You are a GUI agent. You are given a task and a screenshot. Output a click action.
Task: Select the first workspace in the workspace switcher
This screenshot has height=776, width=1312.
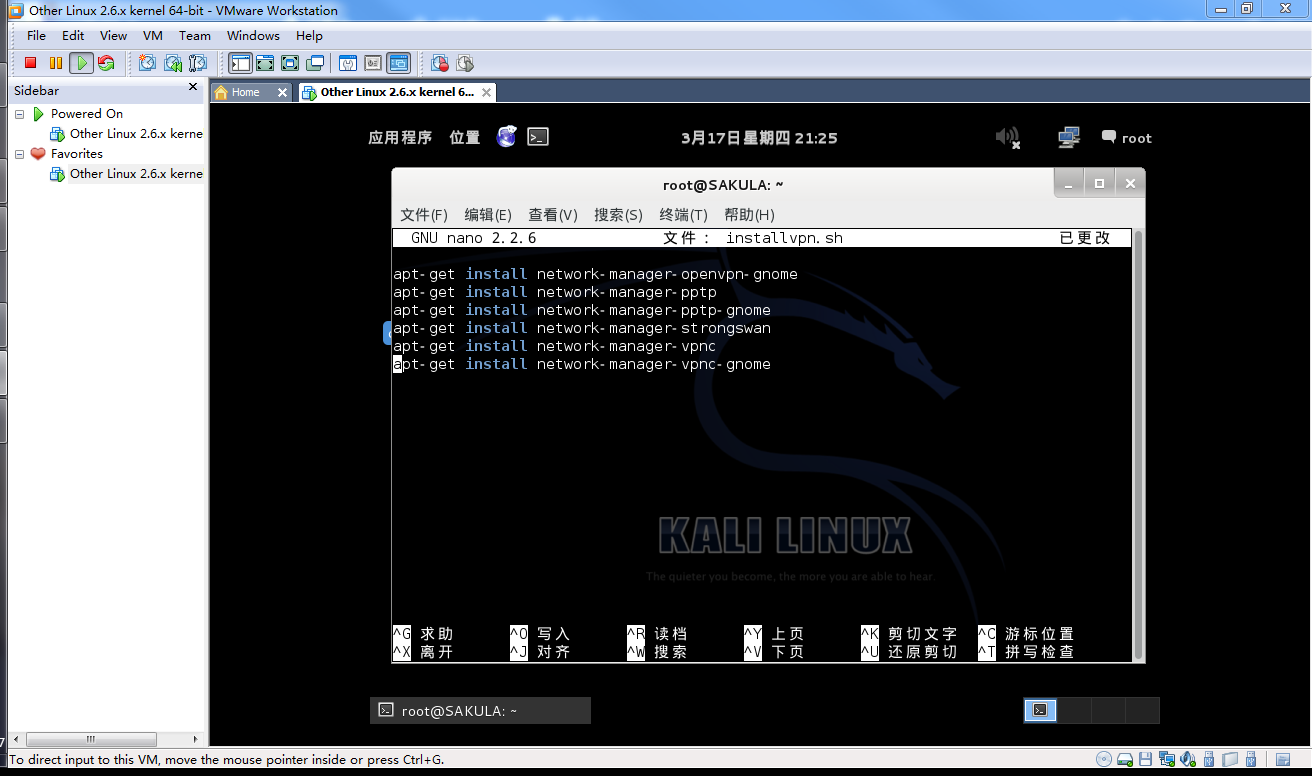tap(1041, 710)
